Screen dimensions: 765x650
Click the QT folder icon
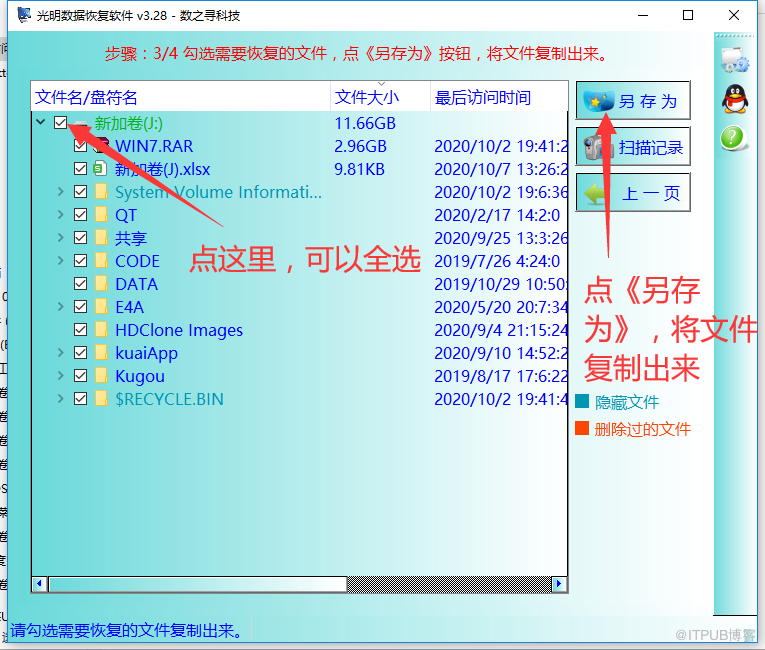click(x=101, y=215)
